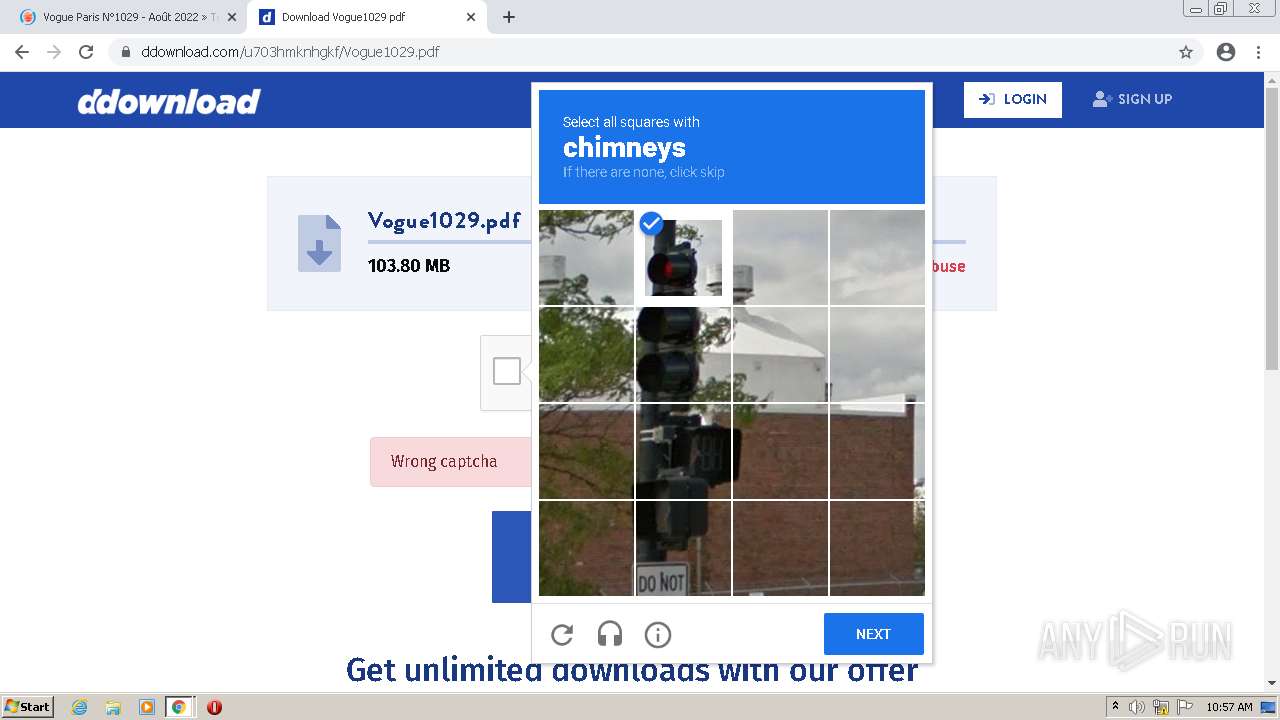
Task: Close the Download Vogue1029 pdf tab
Action: click(x=471, y=17)
